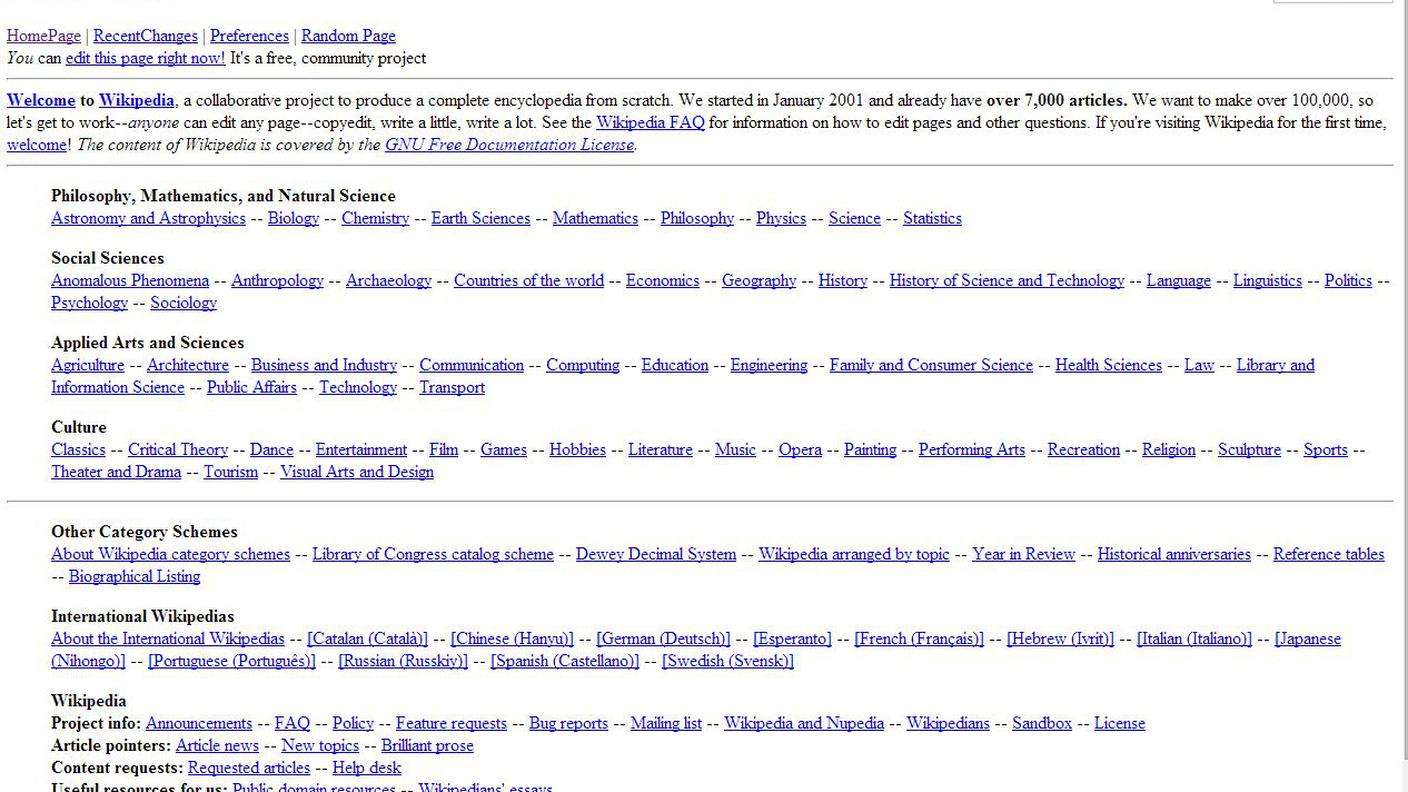
Task: Open the Classics link
Action: (x=78, y=450)
